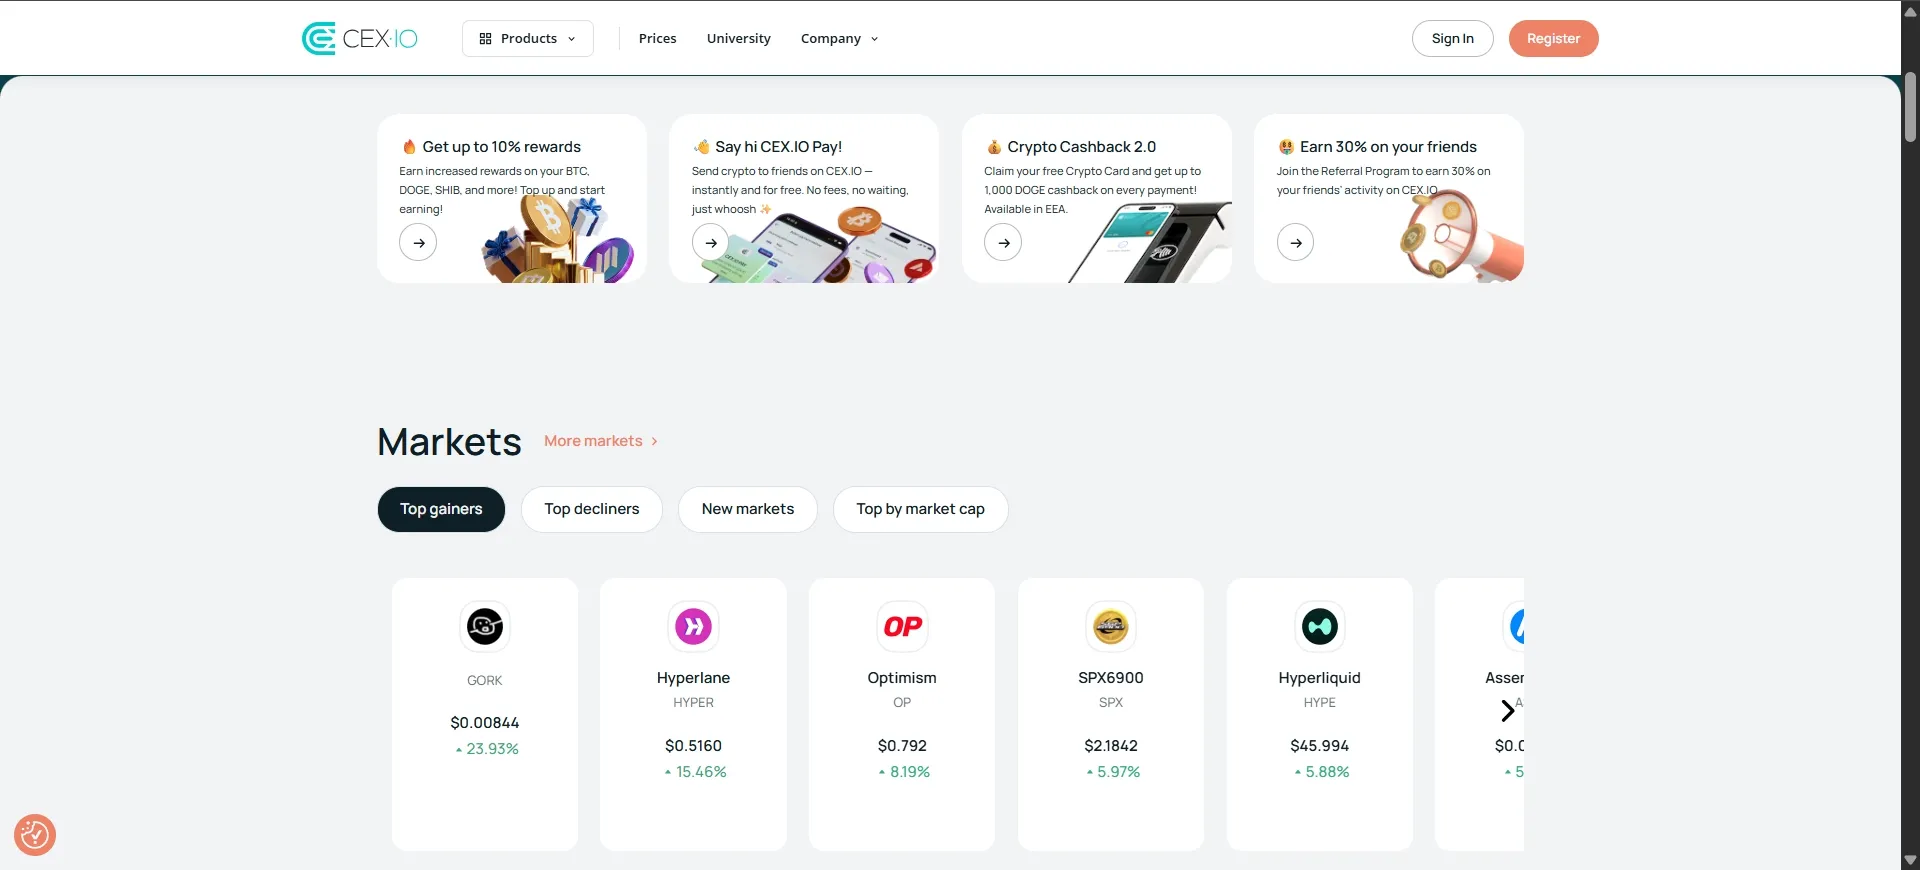Click the SPX6900 coin icon
1920x870 pixels.
1110,626
